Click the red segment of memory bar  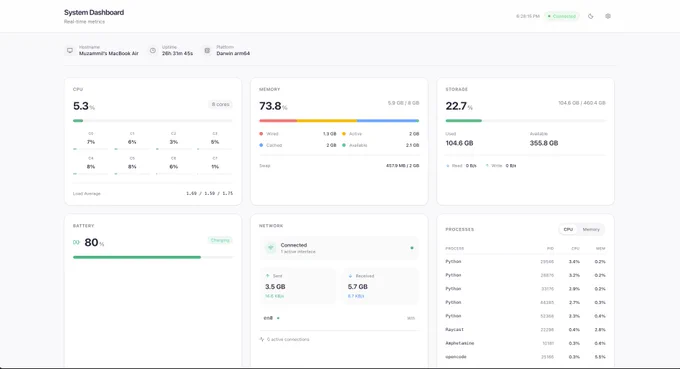point(278,121)
